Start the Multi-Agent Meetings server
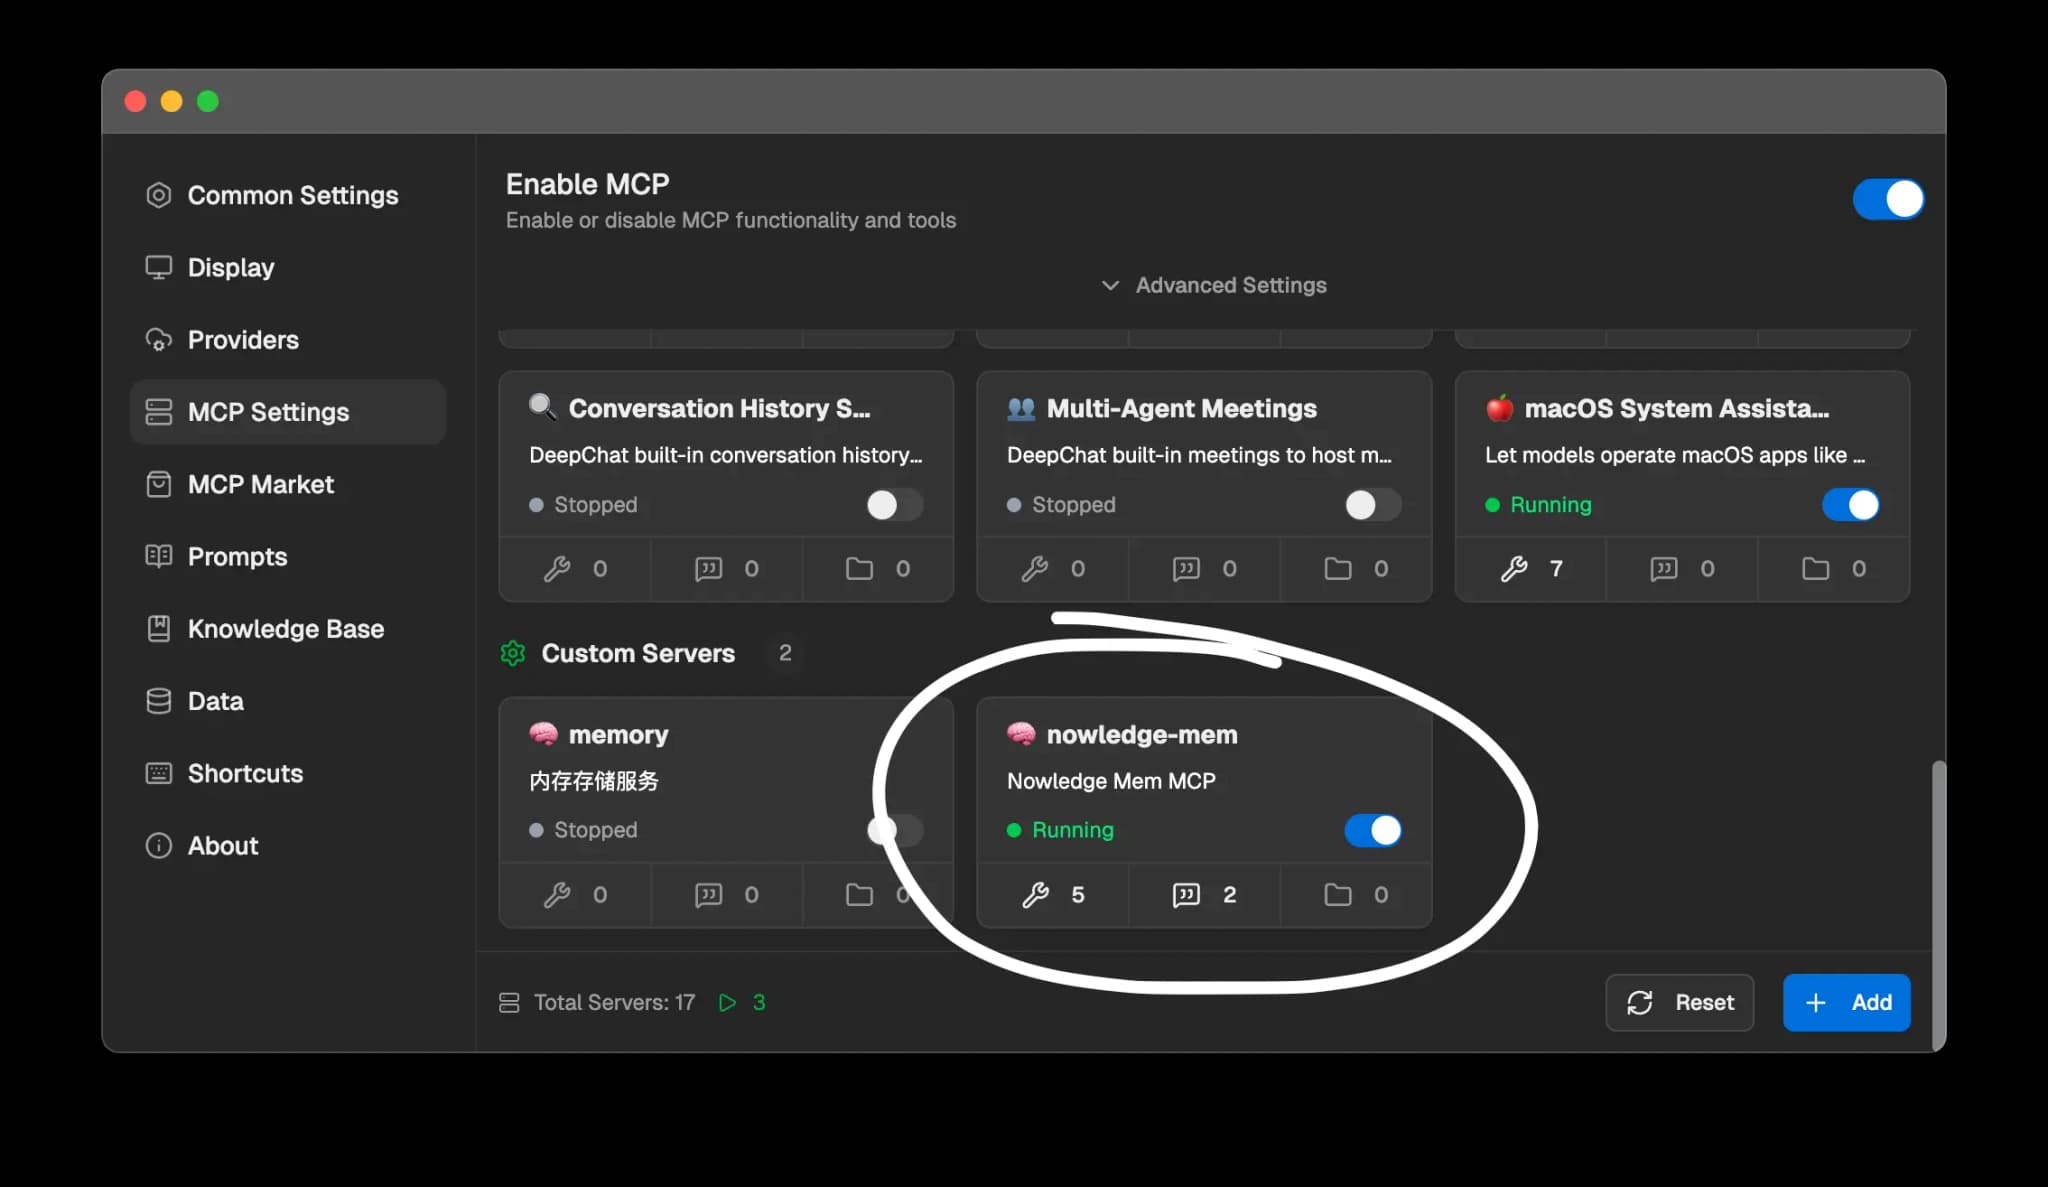Viewport: 2048px width, 1187px height. [x=1371, y=505]
